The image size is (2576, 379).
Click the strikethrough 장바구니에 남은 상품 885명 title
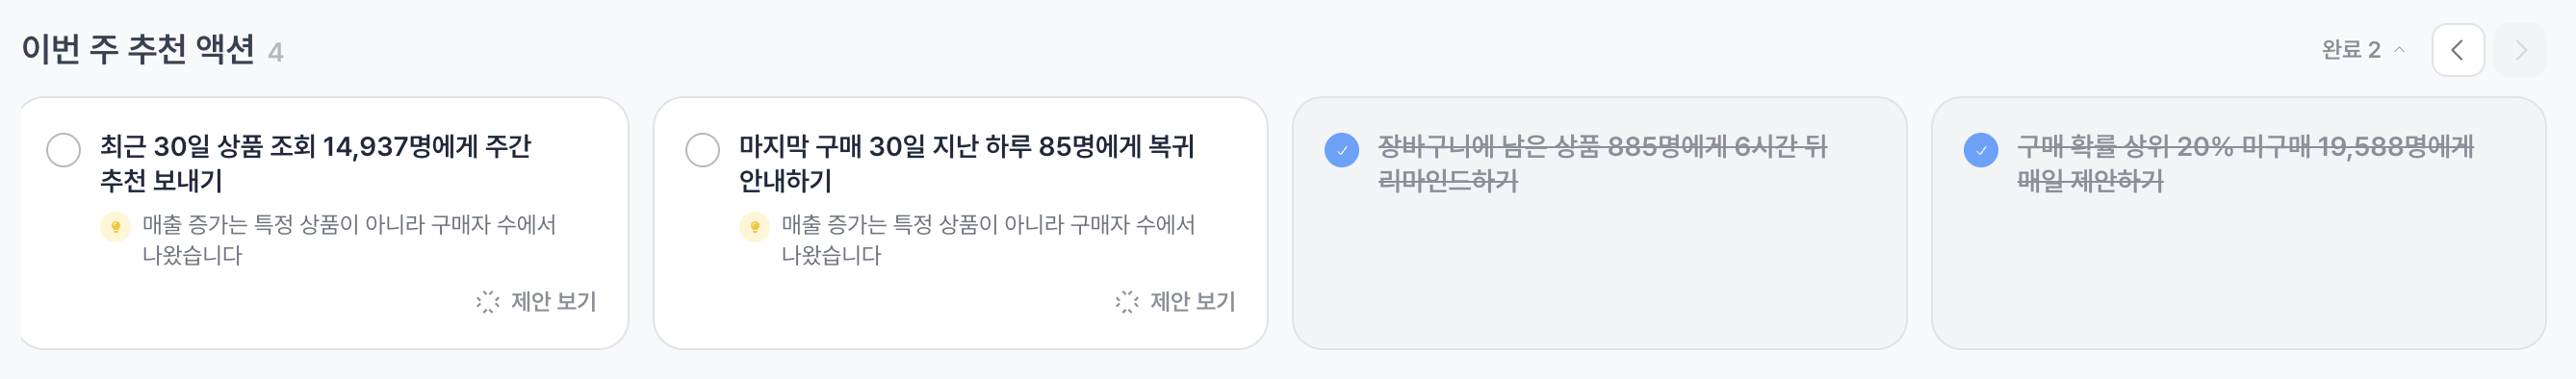1602,164
